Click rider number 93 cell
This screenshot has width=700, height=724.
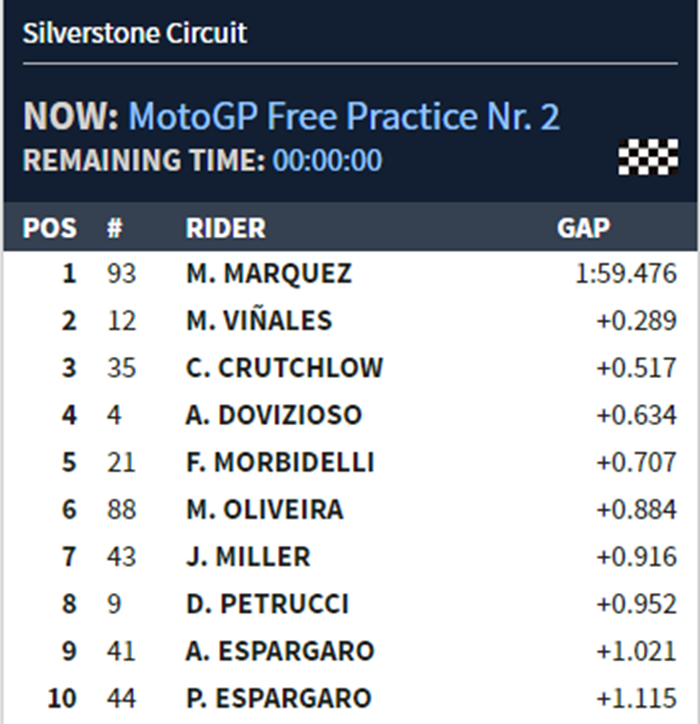click(x=121, y=273)
